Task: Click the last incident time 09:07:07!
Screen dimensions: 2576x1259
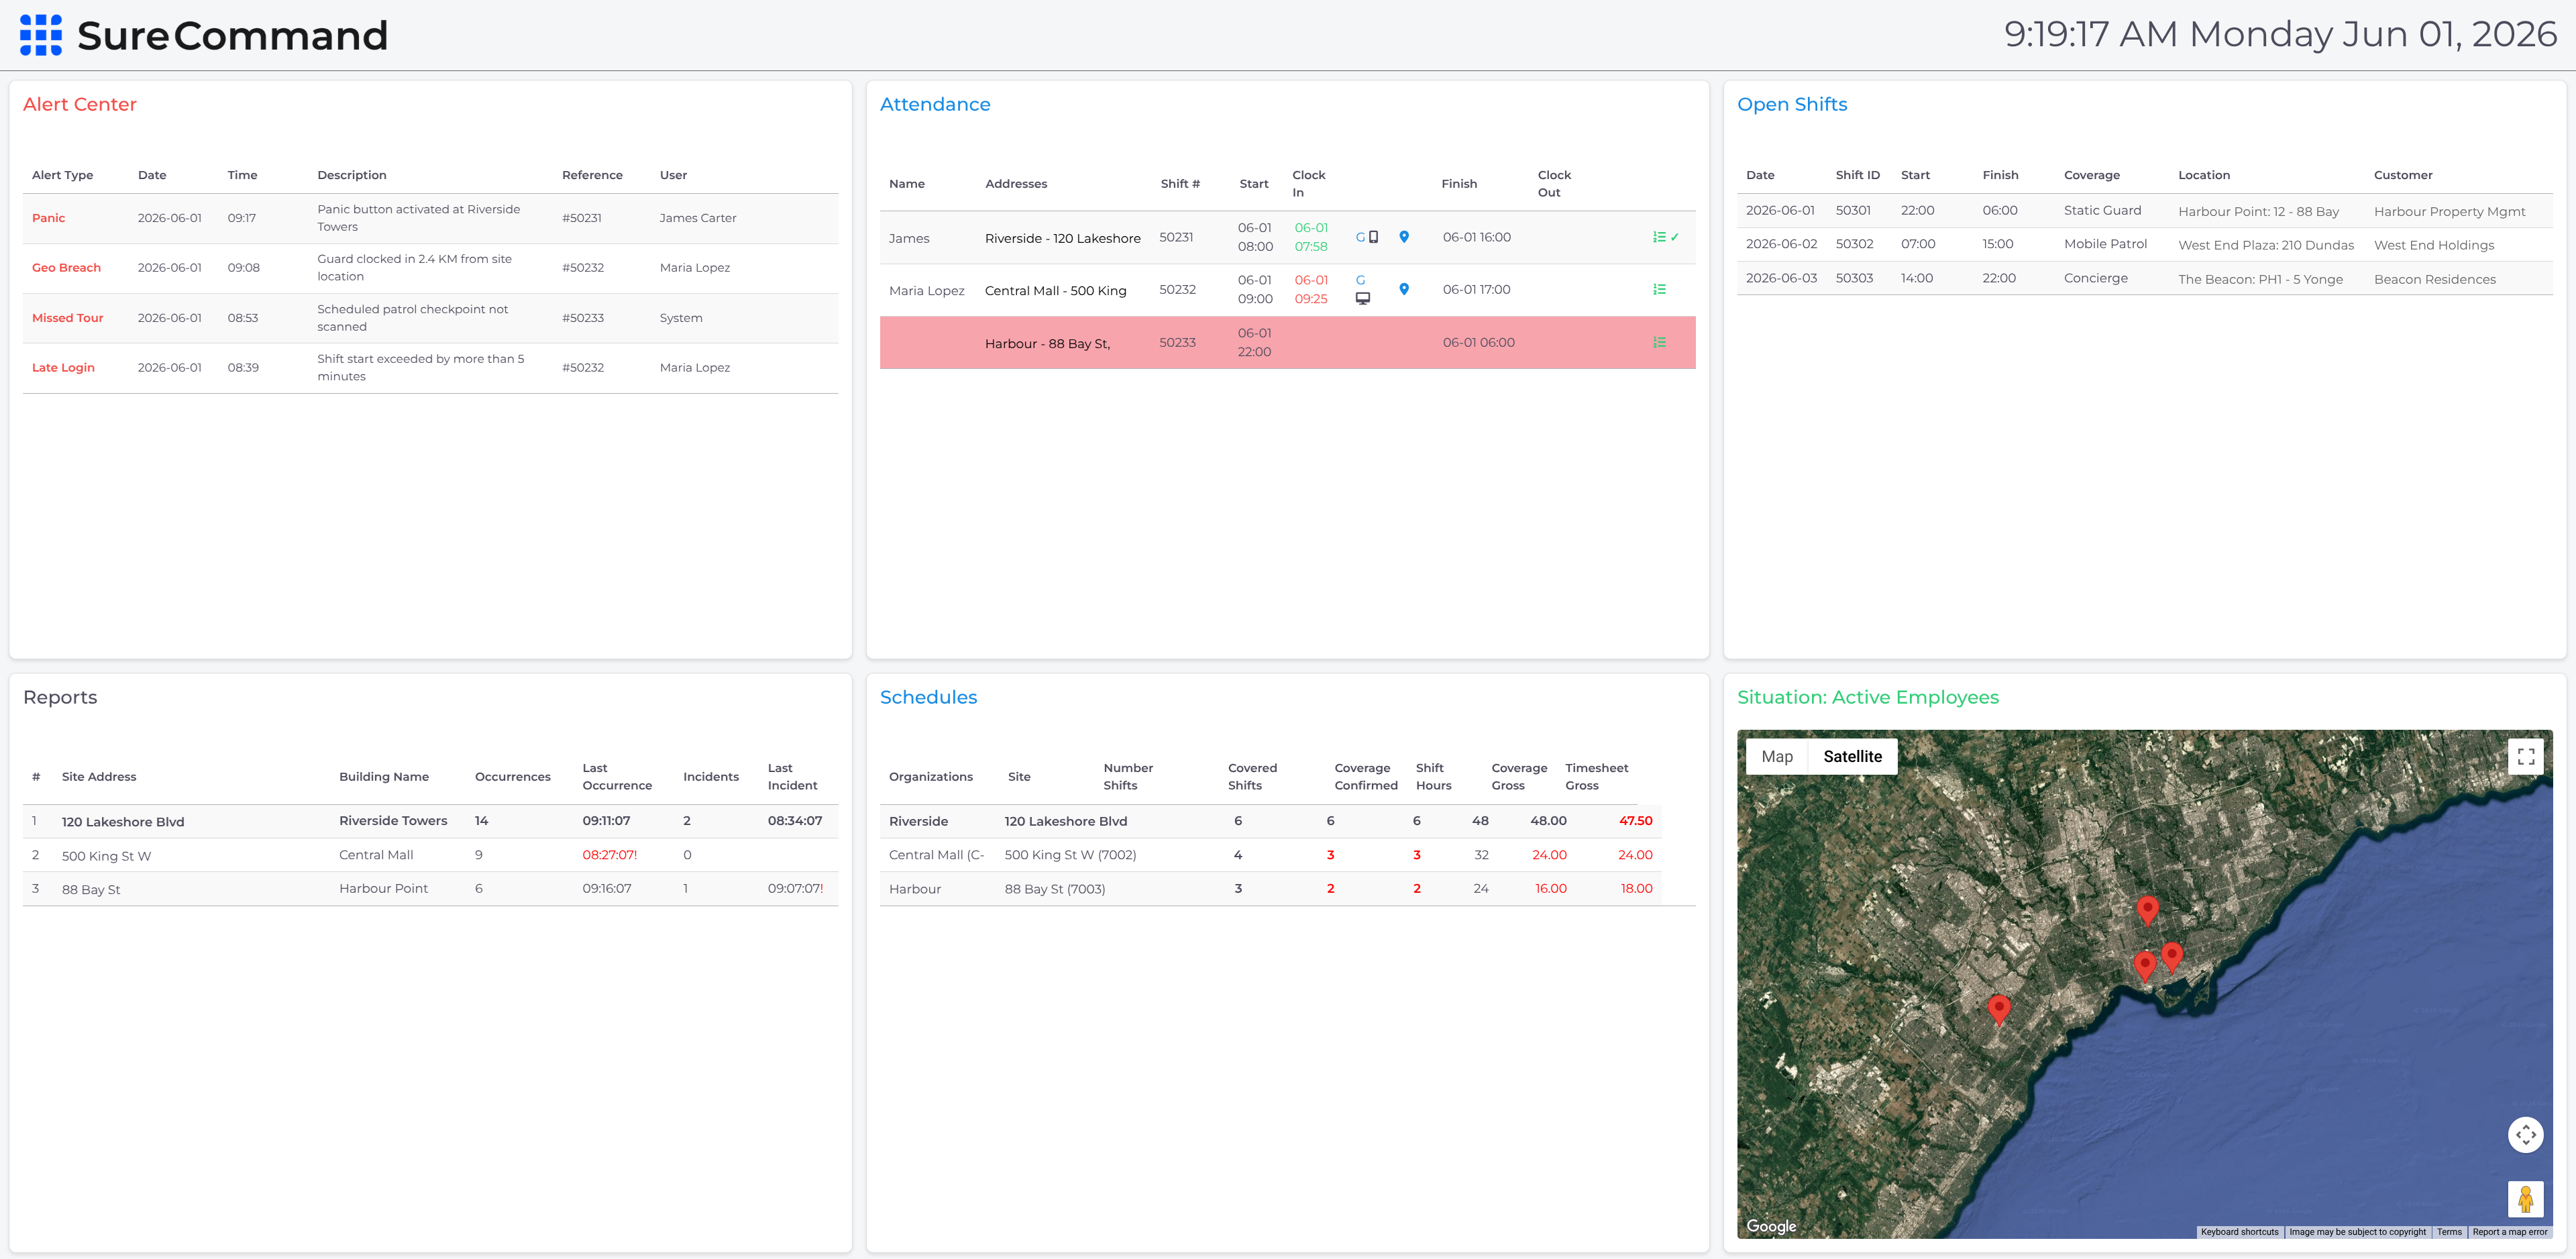Action: click(x=796, y=888)
